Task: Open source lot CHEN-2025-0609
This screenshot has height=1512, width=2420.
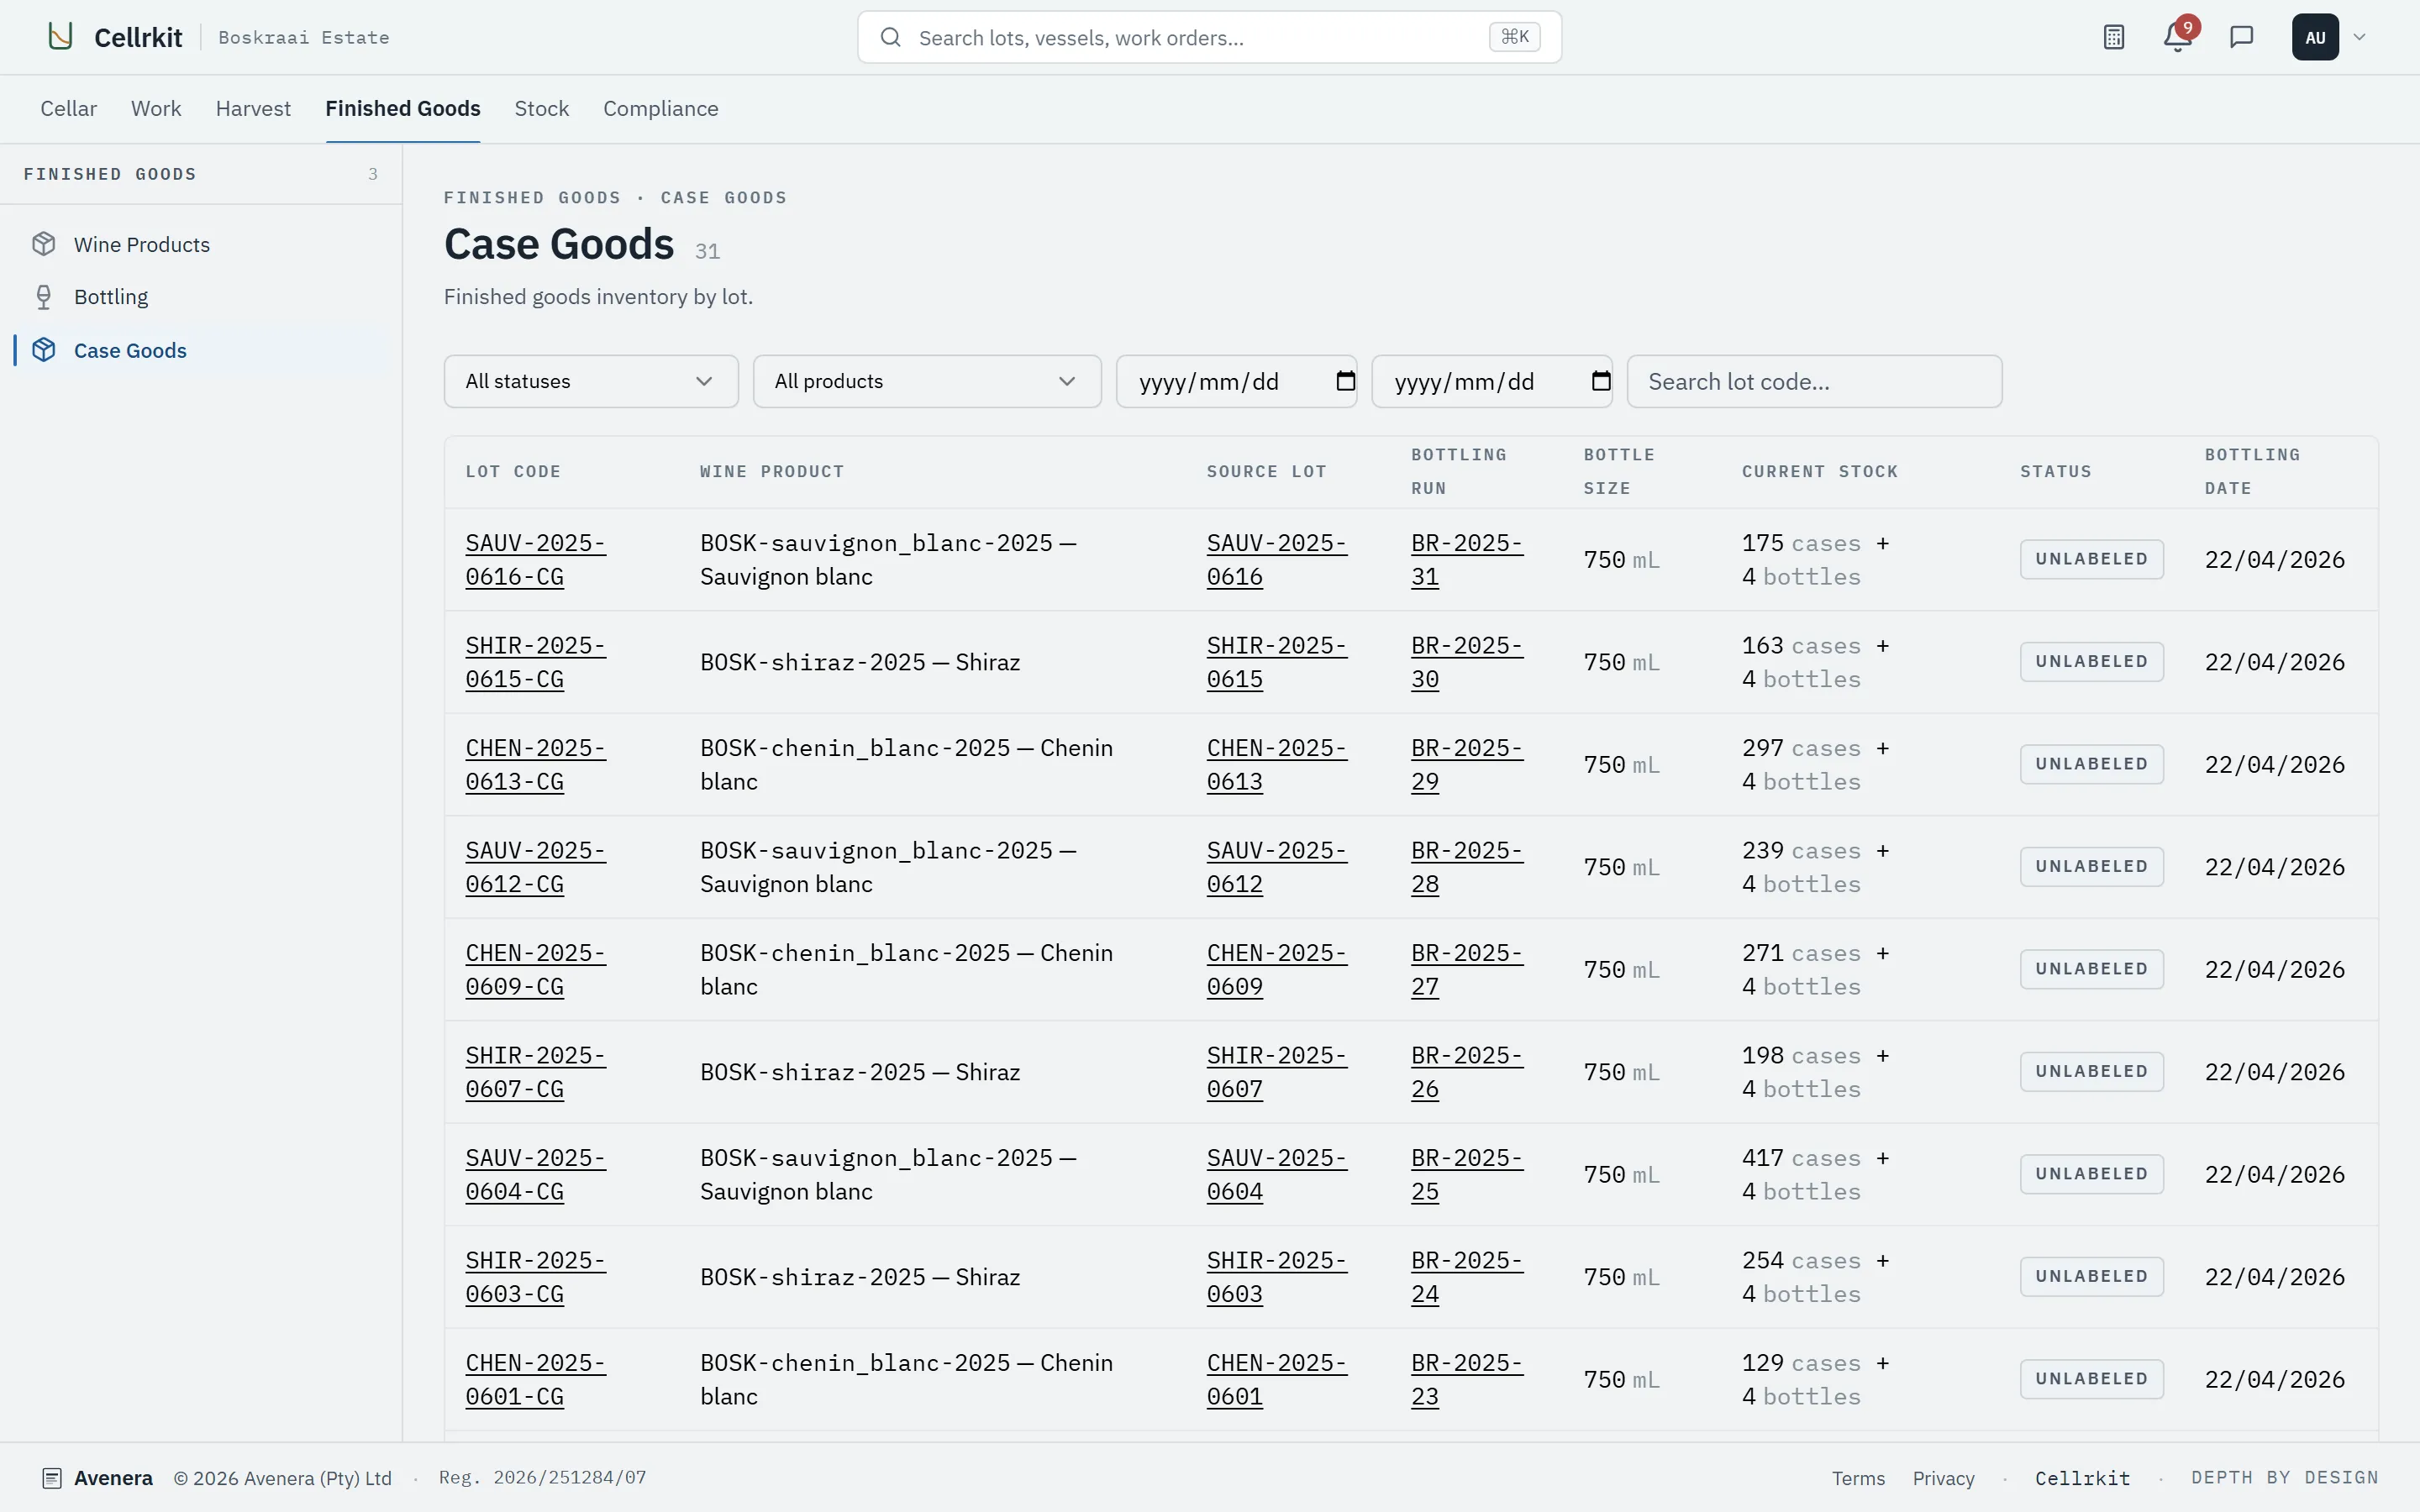Action: point(1276,970)
